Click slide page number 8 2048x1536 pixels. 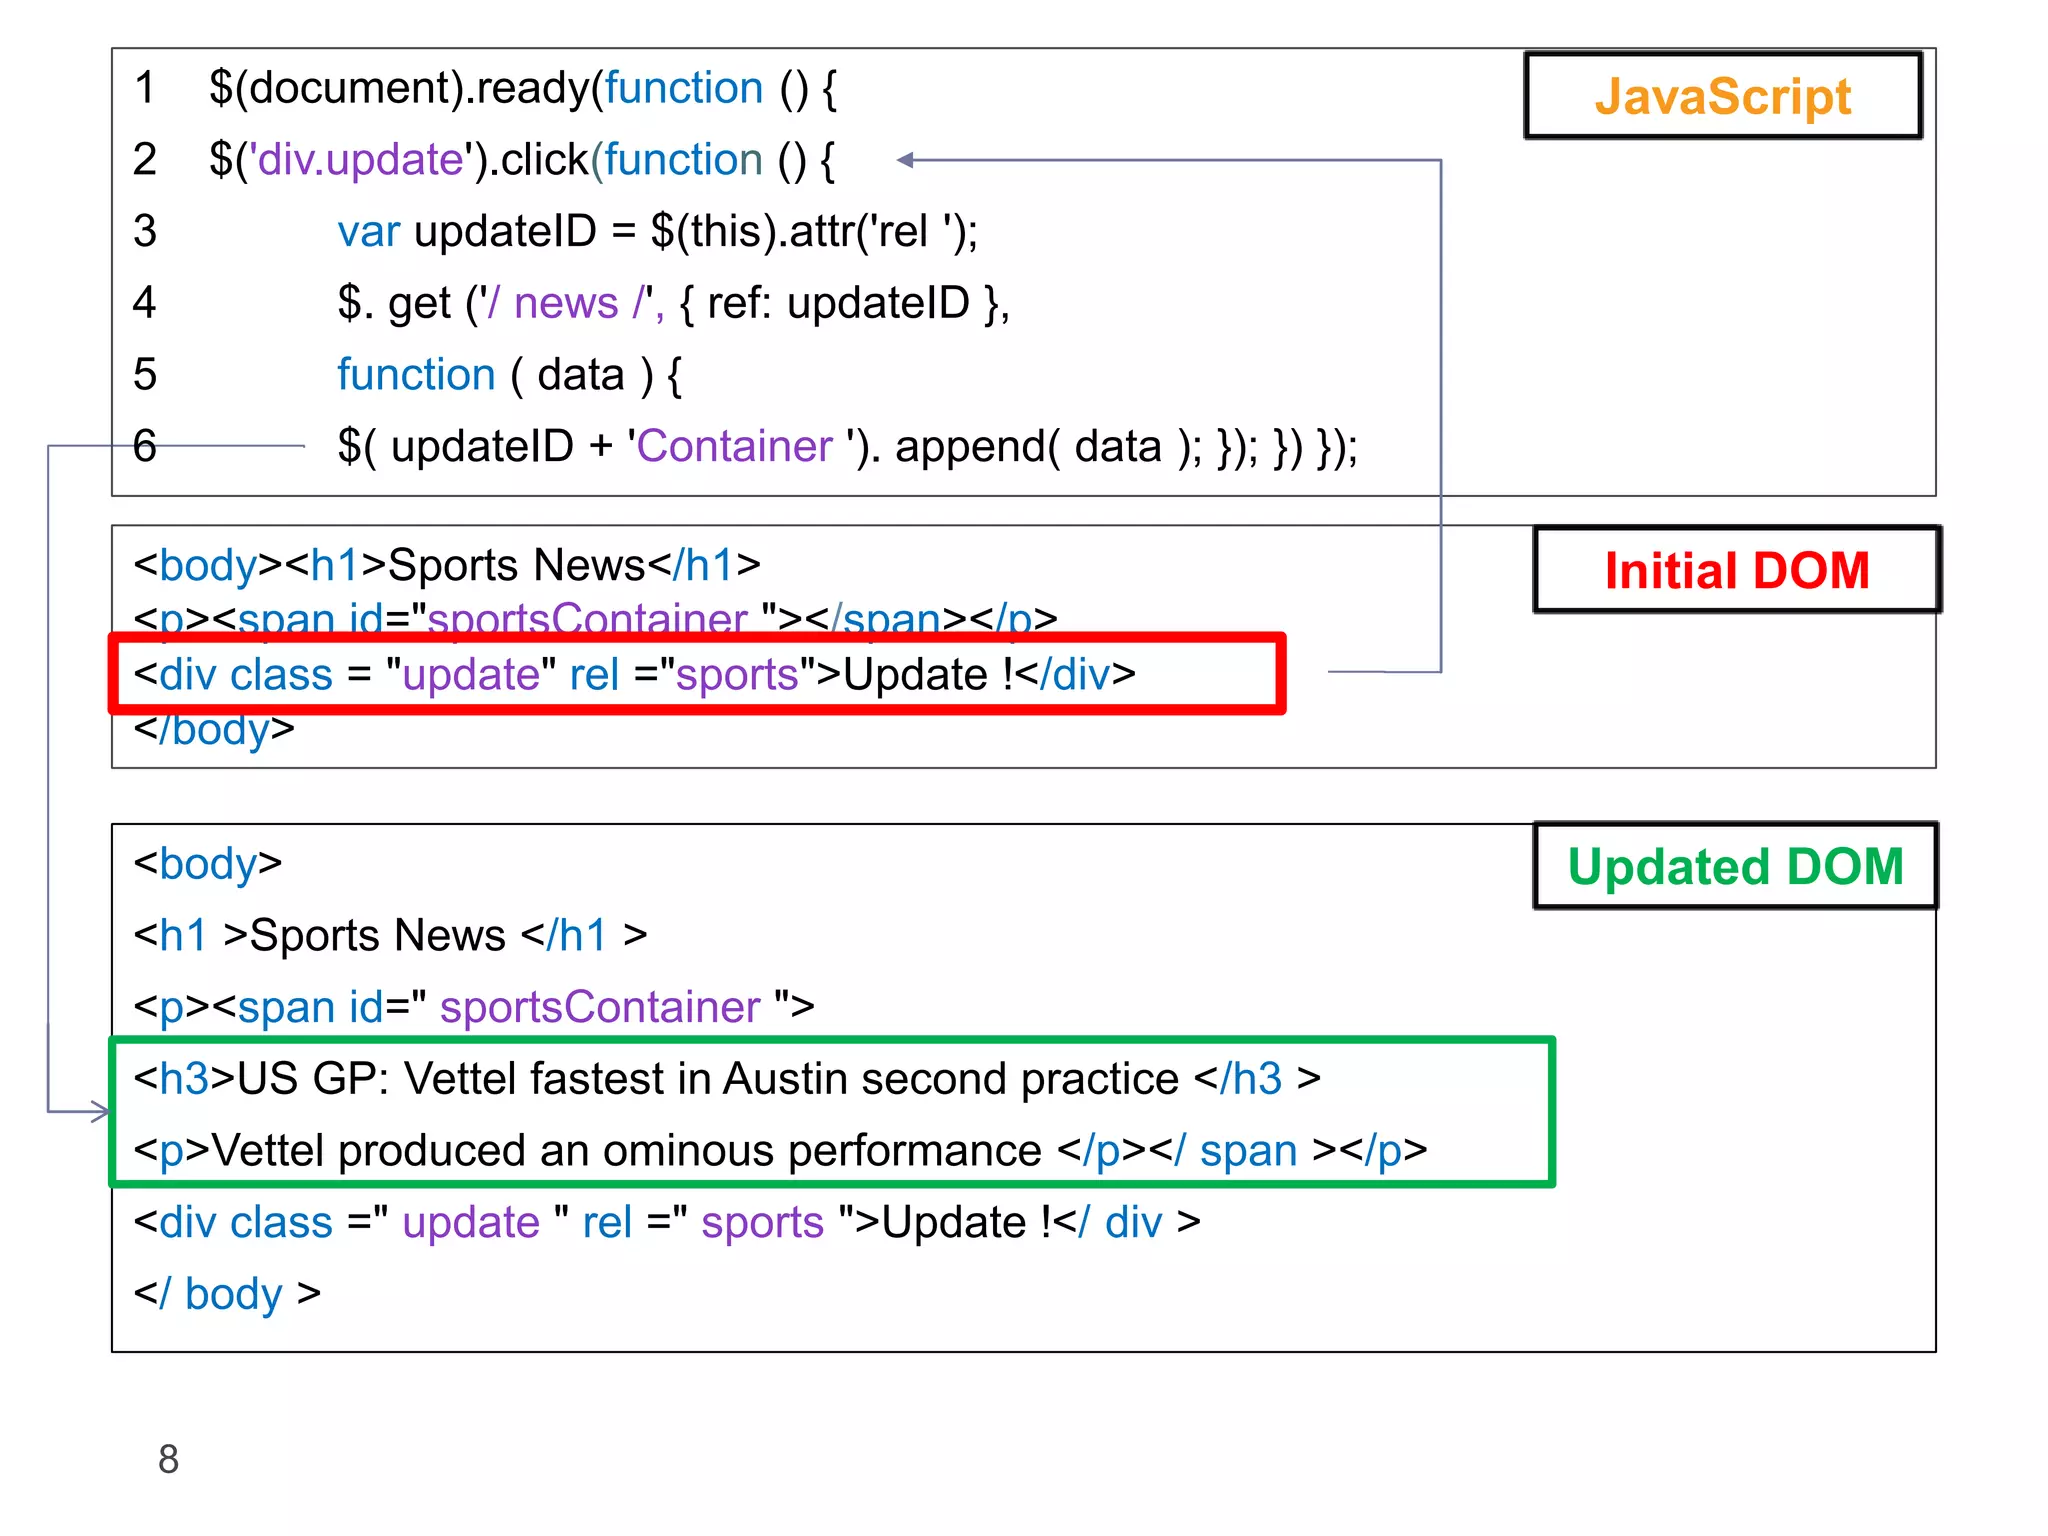(x=168, y=1459)
